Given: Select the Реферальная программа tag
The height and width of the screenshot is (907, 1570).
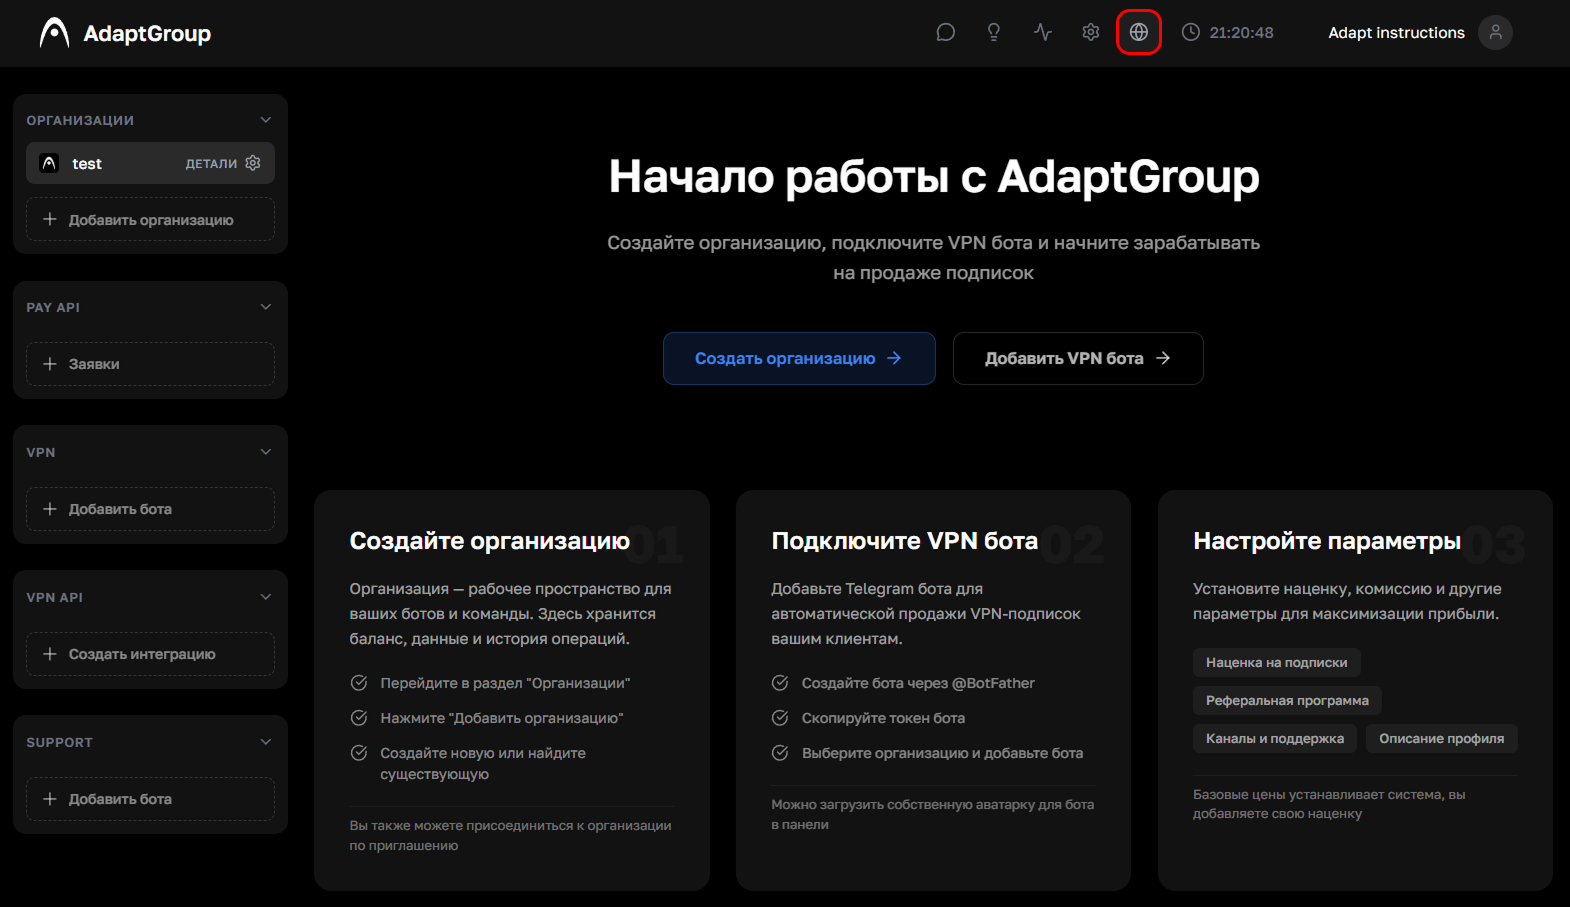Looking at the screenshot, I should [x=1287, y=700].
